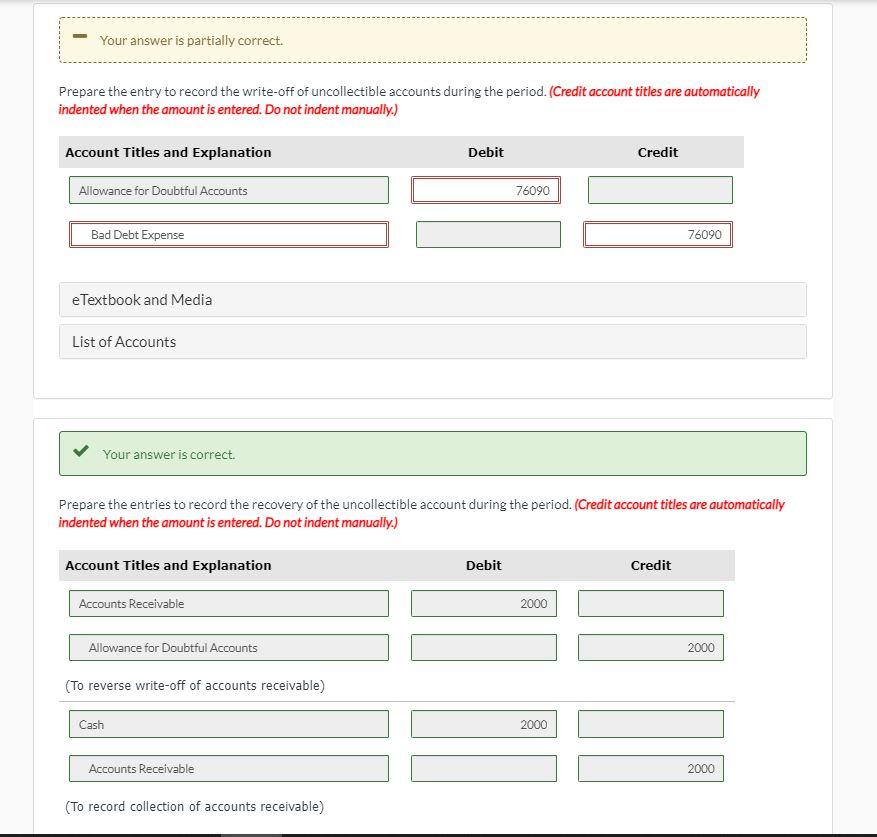Select the Allowance for Doubtful Accounts title field
The image size is (877, 837).
[x=228, y=189]
